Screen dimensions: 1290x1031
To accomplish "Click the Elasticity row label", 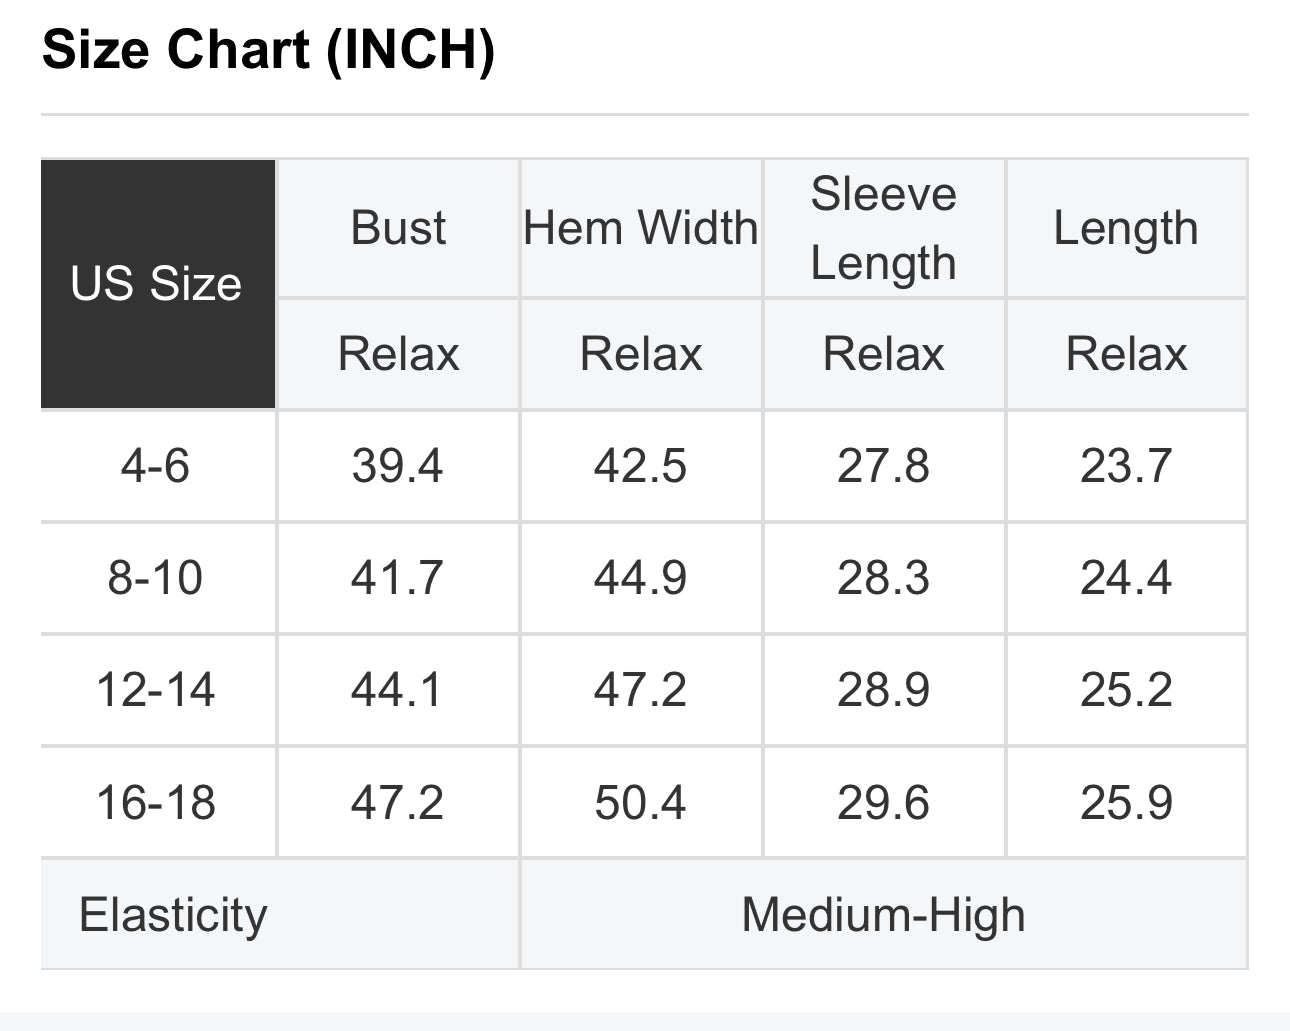I will [174, 915].
